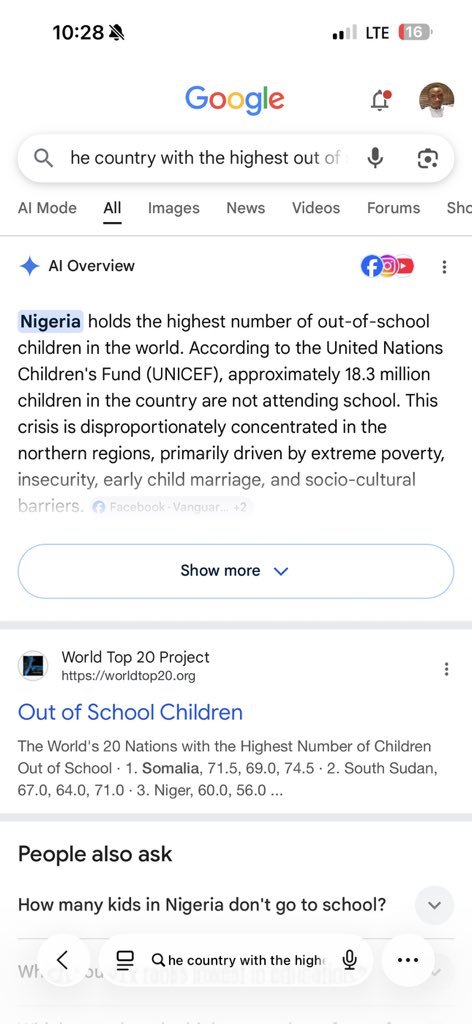This screenshot has height=1024, width=472.
Task: Tap the microphone voice search icon
Action: click(x=375, y=158)
